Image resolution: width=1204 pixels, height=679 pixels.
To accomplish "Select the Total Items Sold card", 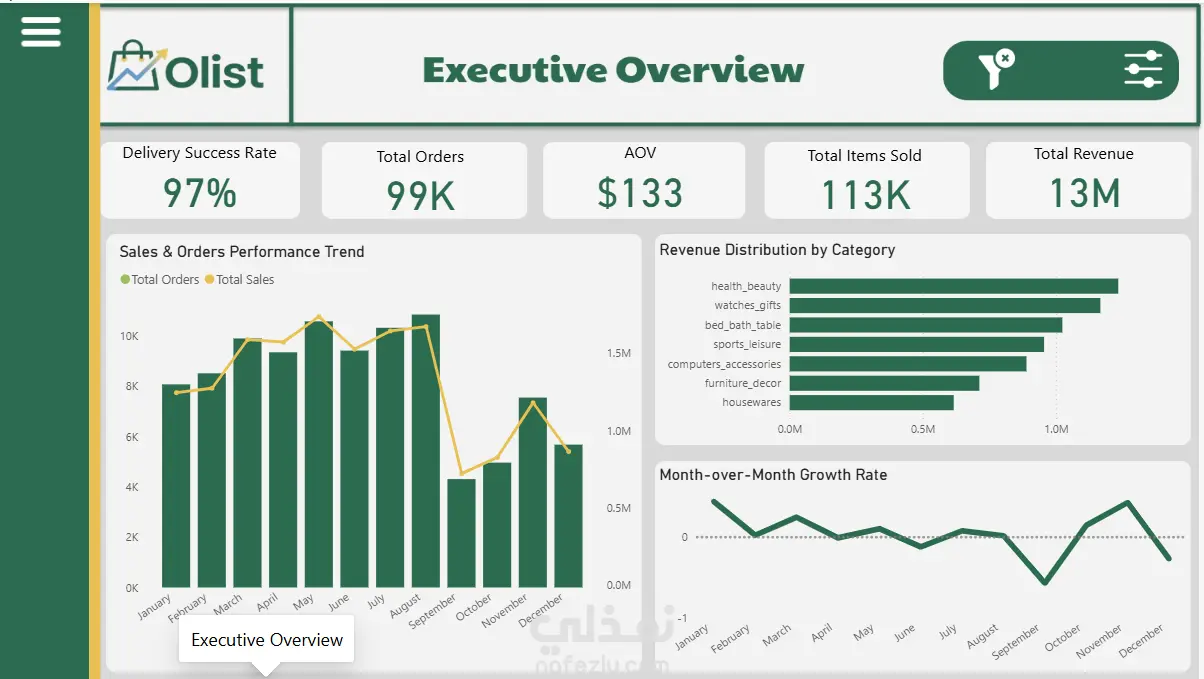I will click(867, 180).
